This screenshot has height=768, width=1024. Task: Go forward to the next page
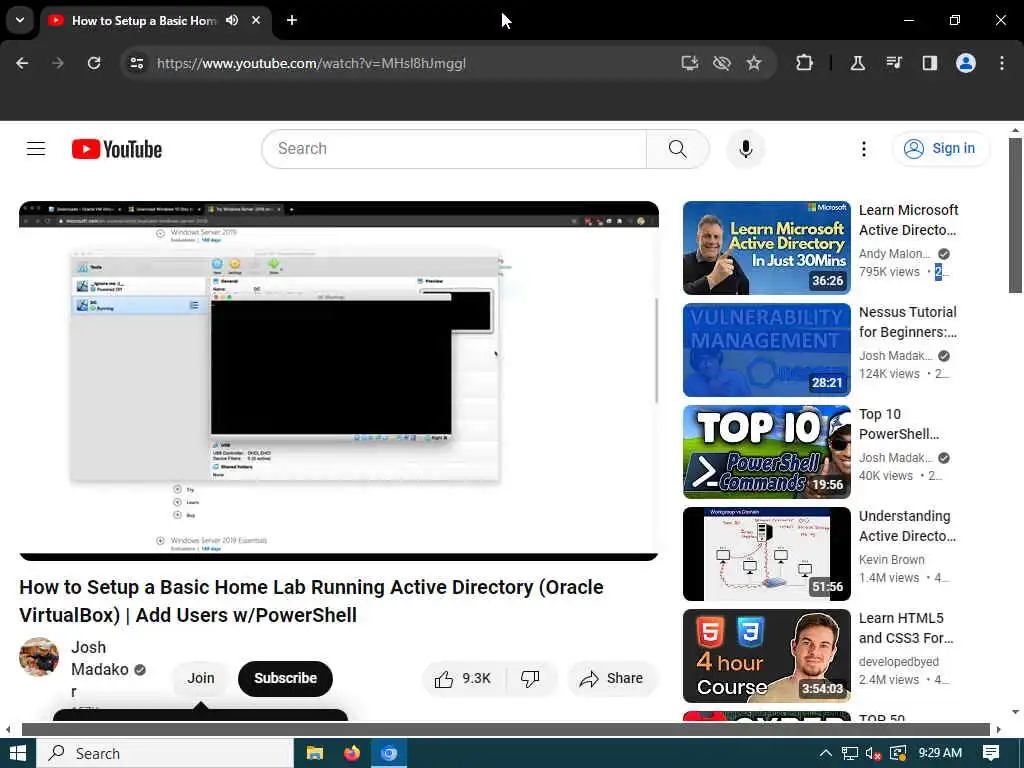tap(58, 63)
